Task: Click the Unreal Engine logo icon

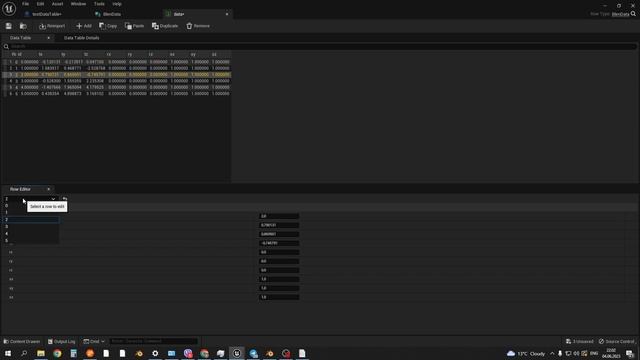Action: pyautogui.click(x=9, y=9)
